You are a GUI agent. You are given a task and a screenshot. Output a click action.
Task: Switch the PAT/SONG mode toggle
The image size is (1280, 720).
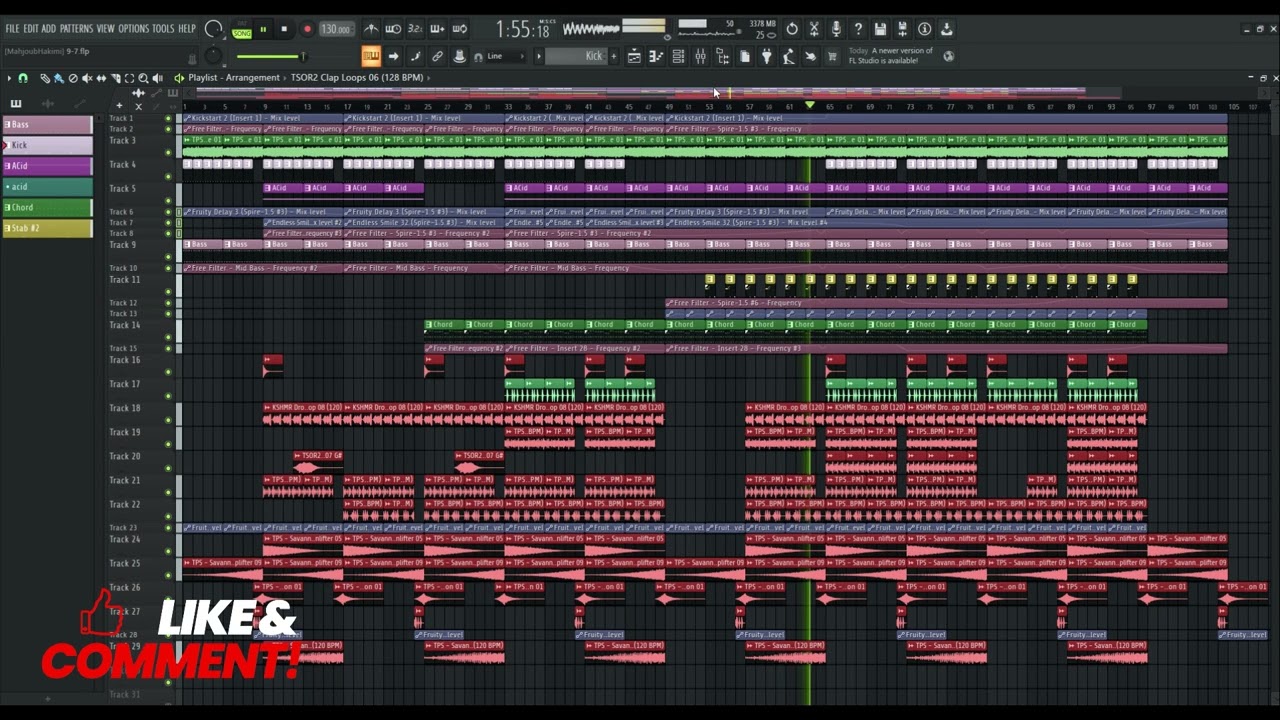point(242,30)
